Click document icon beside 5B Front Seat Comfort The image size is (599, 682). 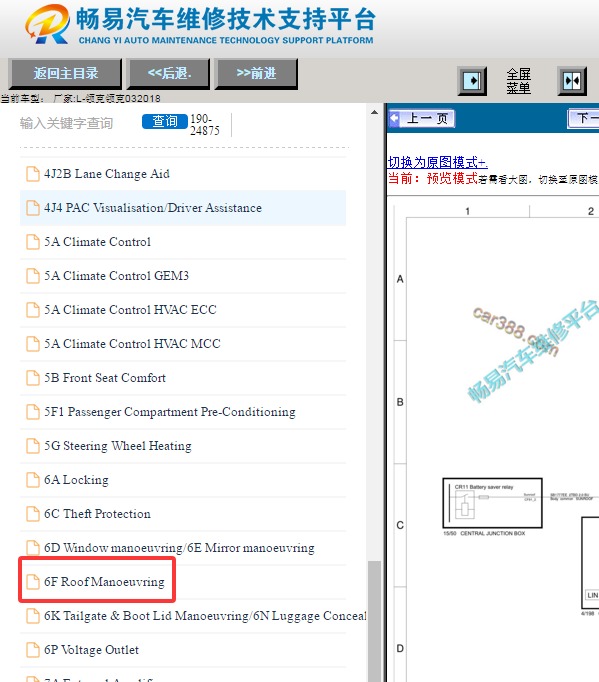(x=33, y=378)
